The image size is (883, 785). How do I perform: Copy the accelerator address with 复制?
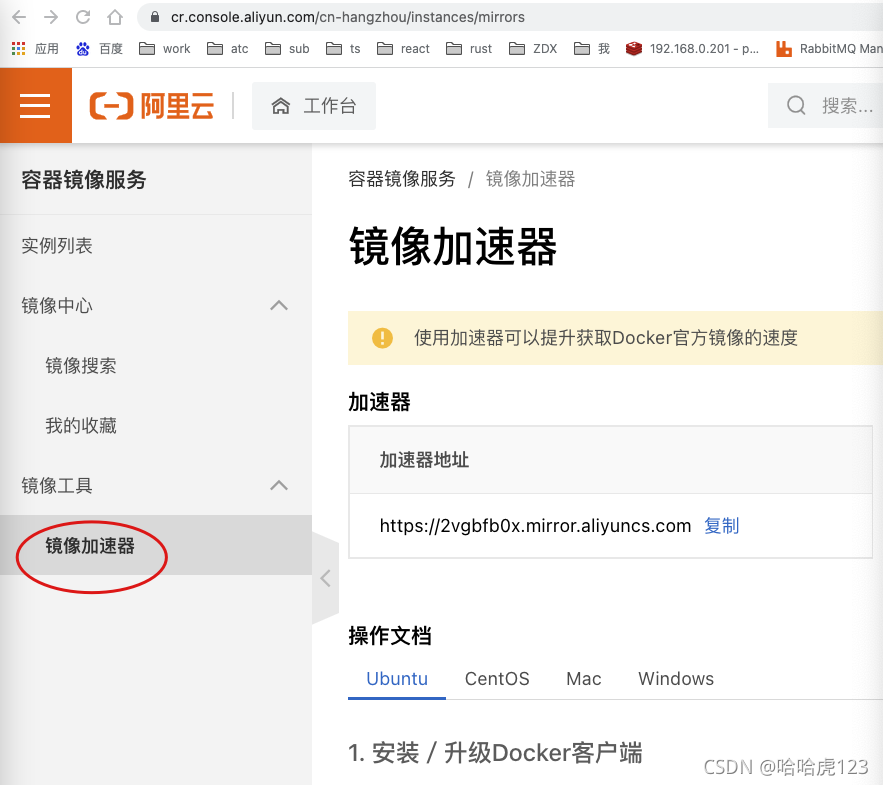pyautogui.click(x=721, y=526)
